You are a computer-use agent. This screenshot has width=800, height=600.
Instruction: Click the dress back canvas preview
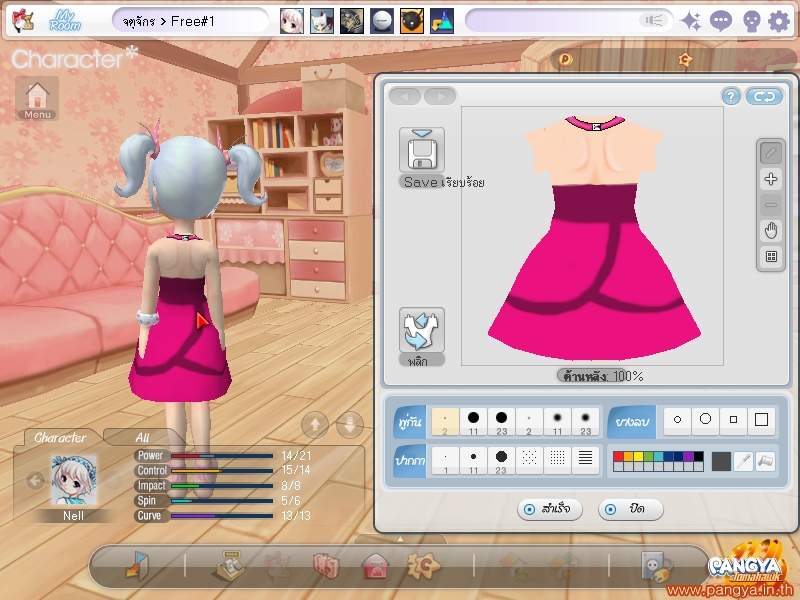point(592,236)
